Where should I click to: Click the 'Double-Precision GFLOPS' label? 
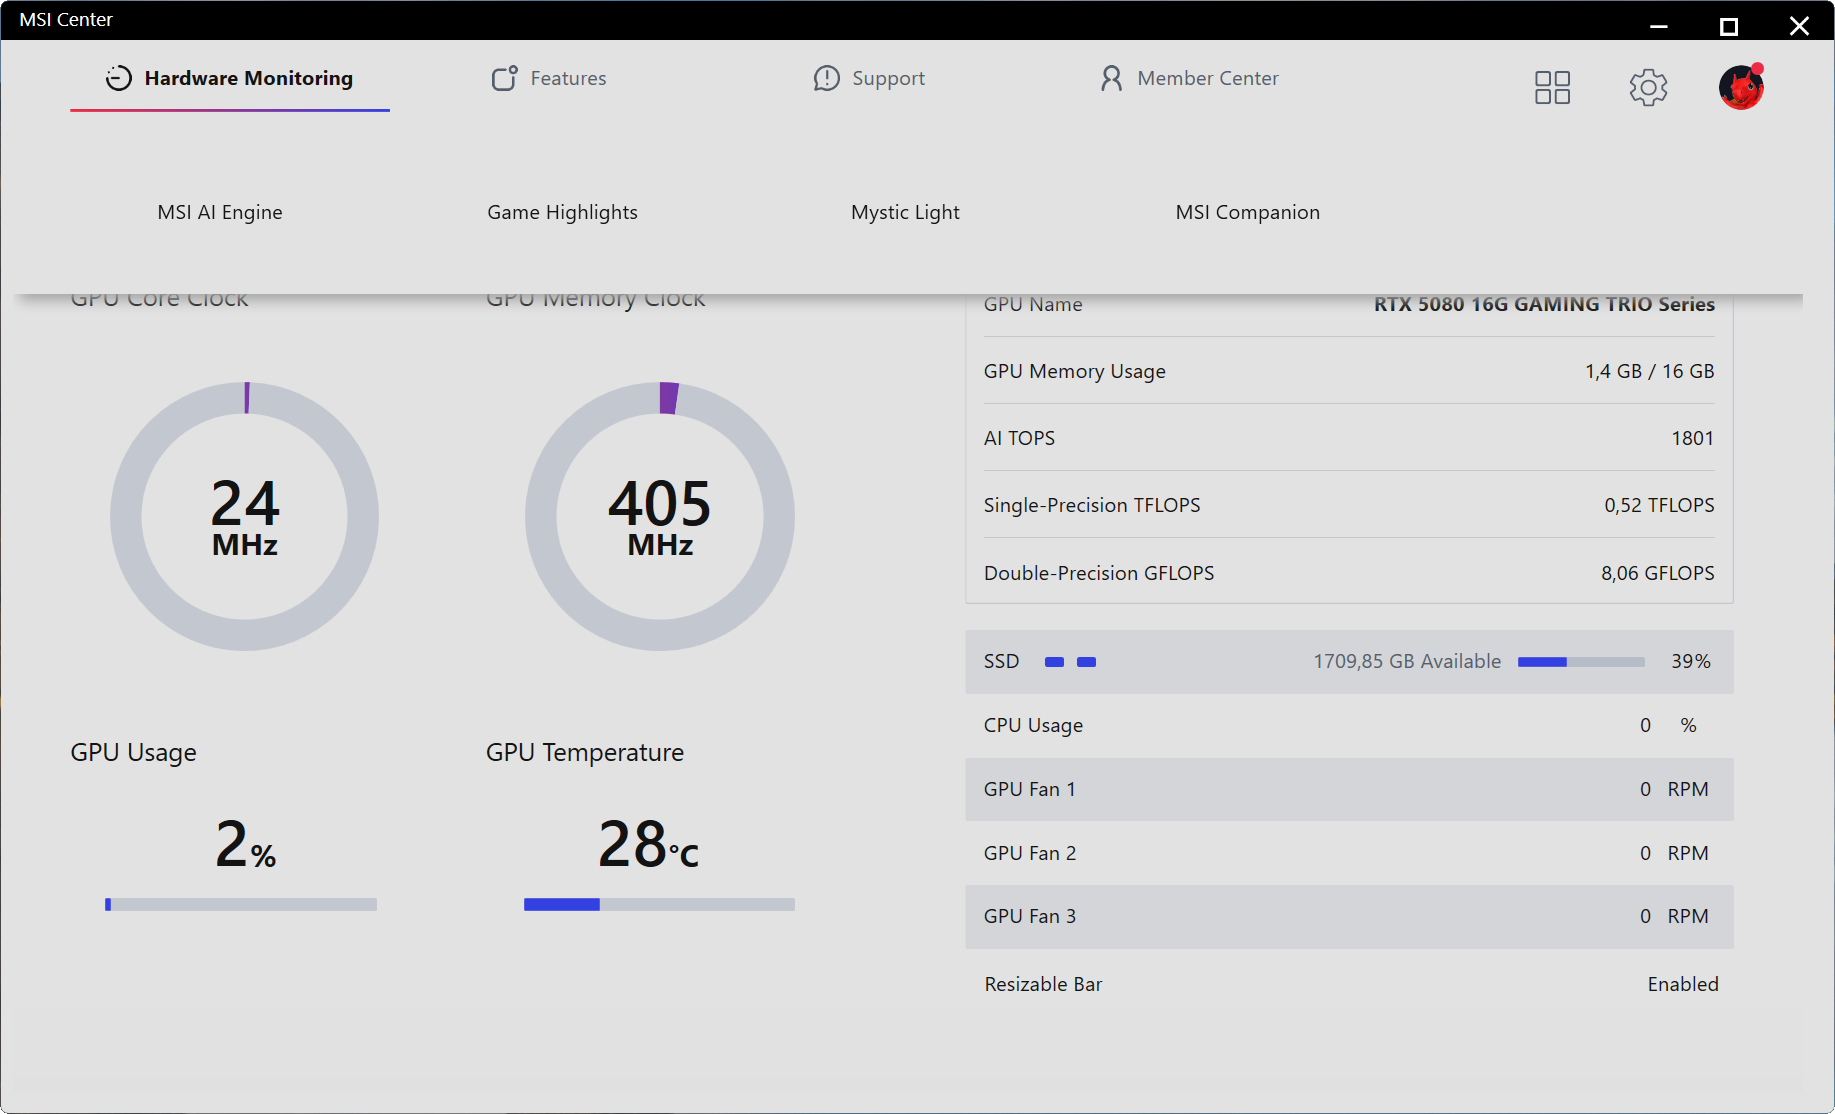(1099, 573)
